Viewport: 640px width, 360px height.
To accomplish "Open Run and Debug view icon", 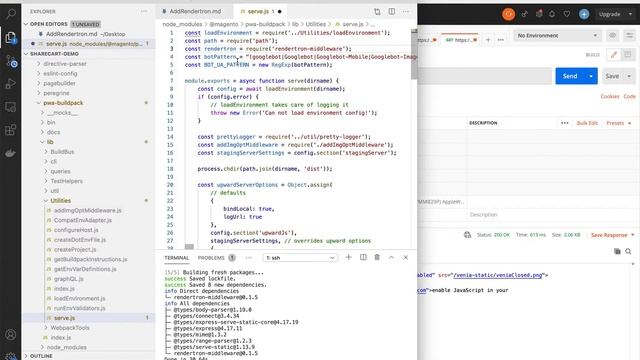I will [x=11, y=84].
